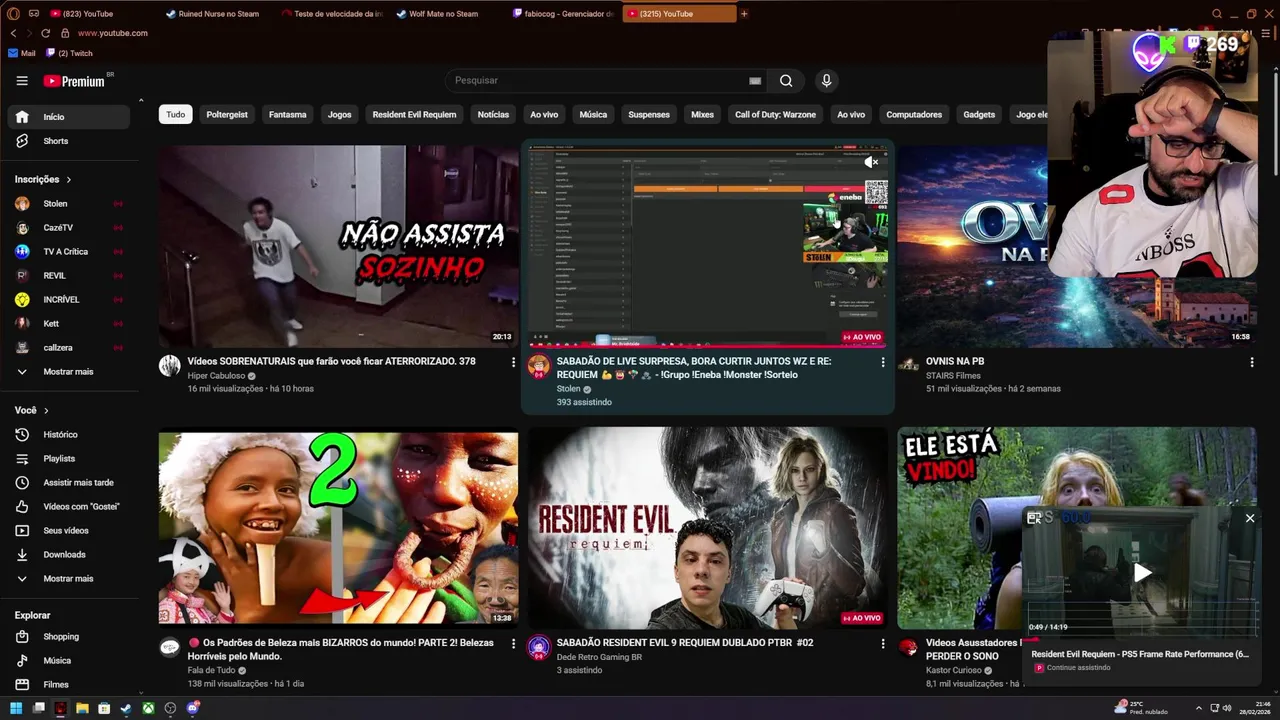The height and width of the screenshot is (720, 1280).
Task: Select the Gadgets filter chip
Action: point(979,115)
